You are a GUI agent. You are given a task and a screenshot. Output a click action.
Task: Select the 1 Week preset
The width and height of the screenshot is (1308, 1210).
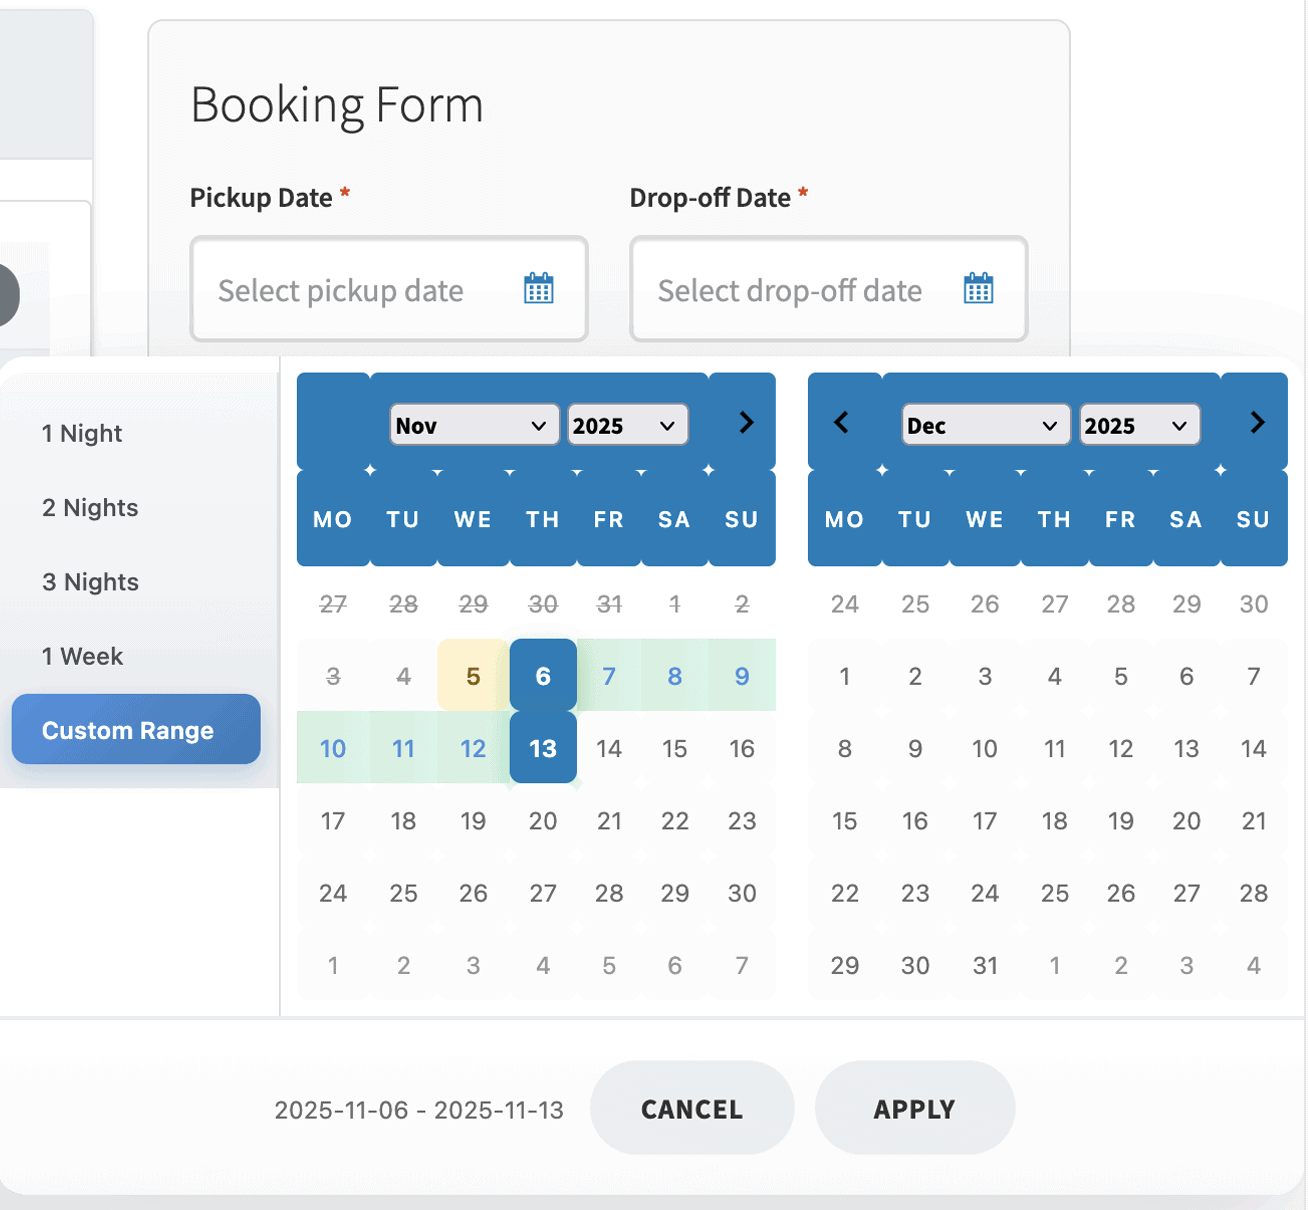coord(83,656)
